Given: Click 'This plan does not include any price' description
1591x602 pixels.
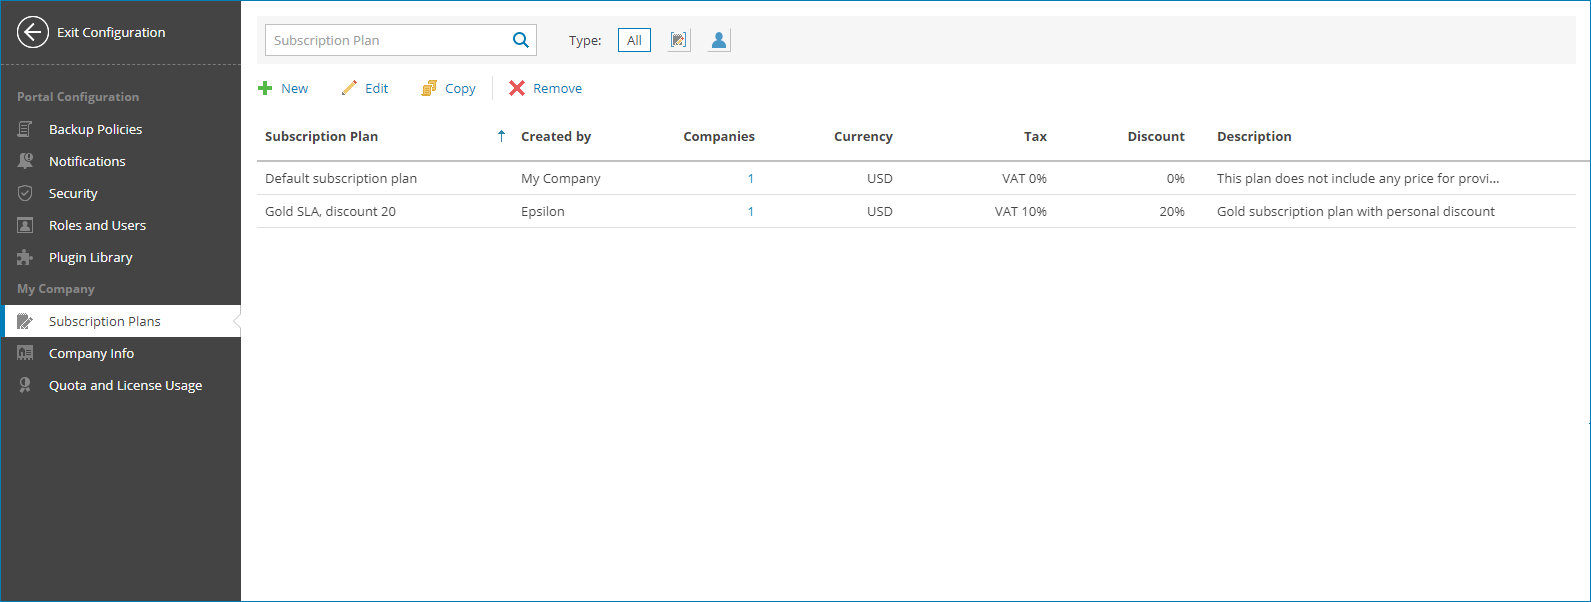Looking at the screenshot, I should click(1358, 178).
